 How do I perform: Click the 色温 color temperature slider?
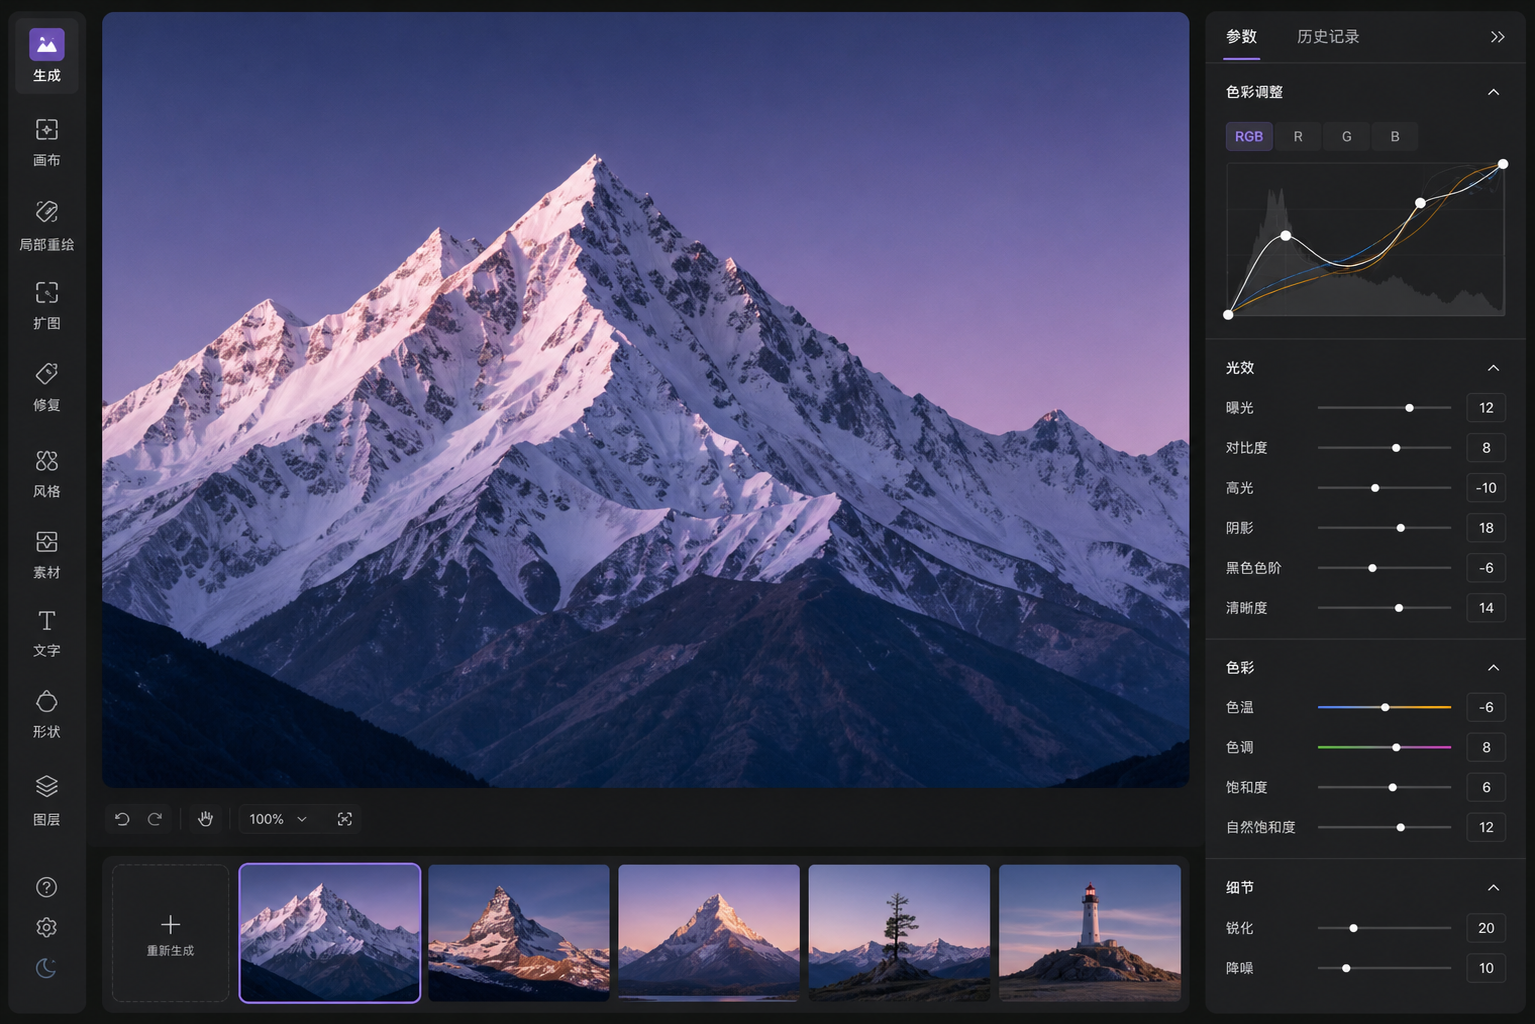(x=1384, y=708)
